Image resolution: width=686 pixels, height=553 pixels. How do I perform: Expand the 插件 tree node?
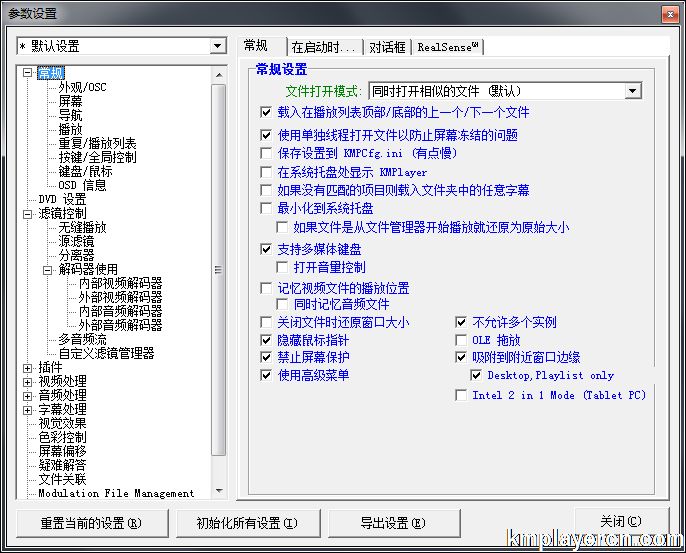28,368
